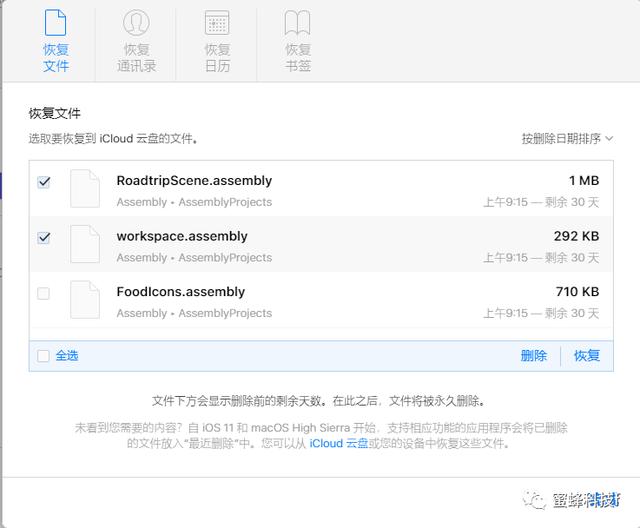The image size is (640, 528).
Task: Click the 710 KB size value
Action: coord(577,291)
